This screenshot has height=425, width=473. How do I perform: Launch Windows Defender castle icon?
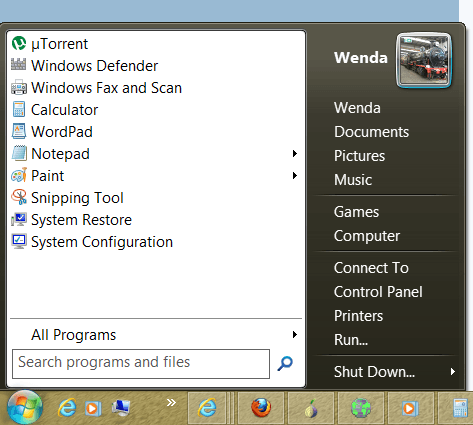click(19, 65)
